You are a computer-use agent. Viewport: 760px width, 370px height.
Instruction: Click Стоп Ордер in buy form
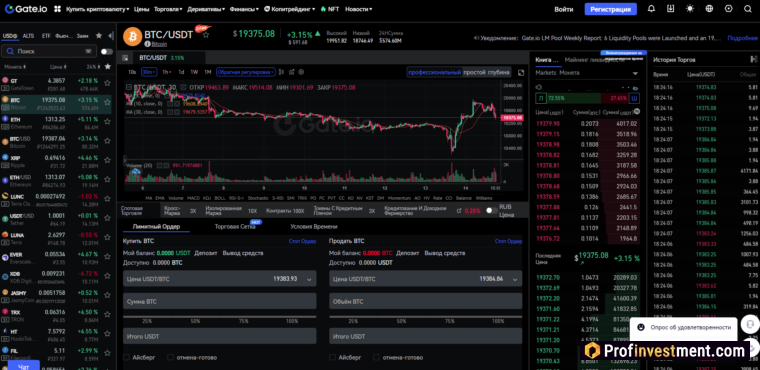coord(302,241)
